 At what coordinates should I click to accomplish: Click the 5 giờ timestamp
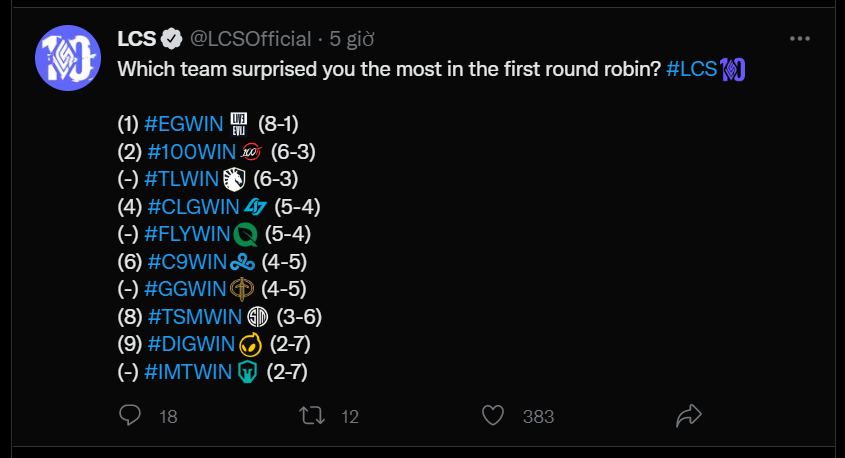tap(351, 39)
